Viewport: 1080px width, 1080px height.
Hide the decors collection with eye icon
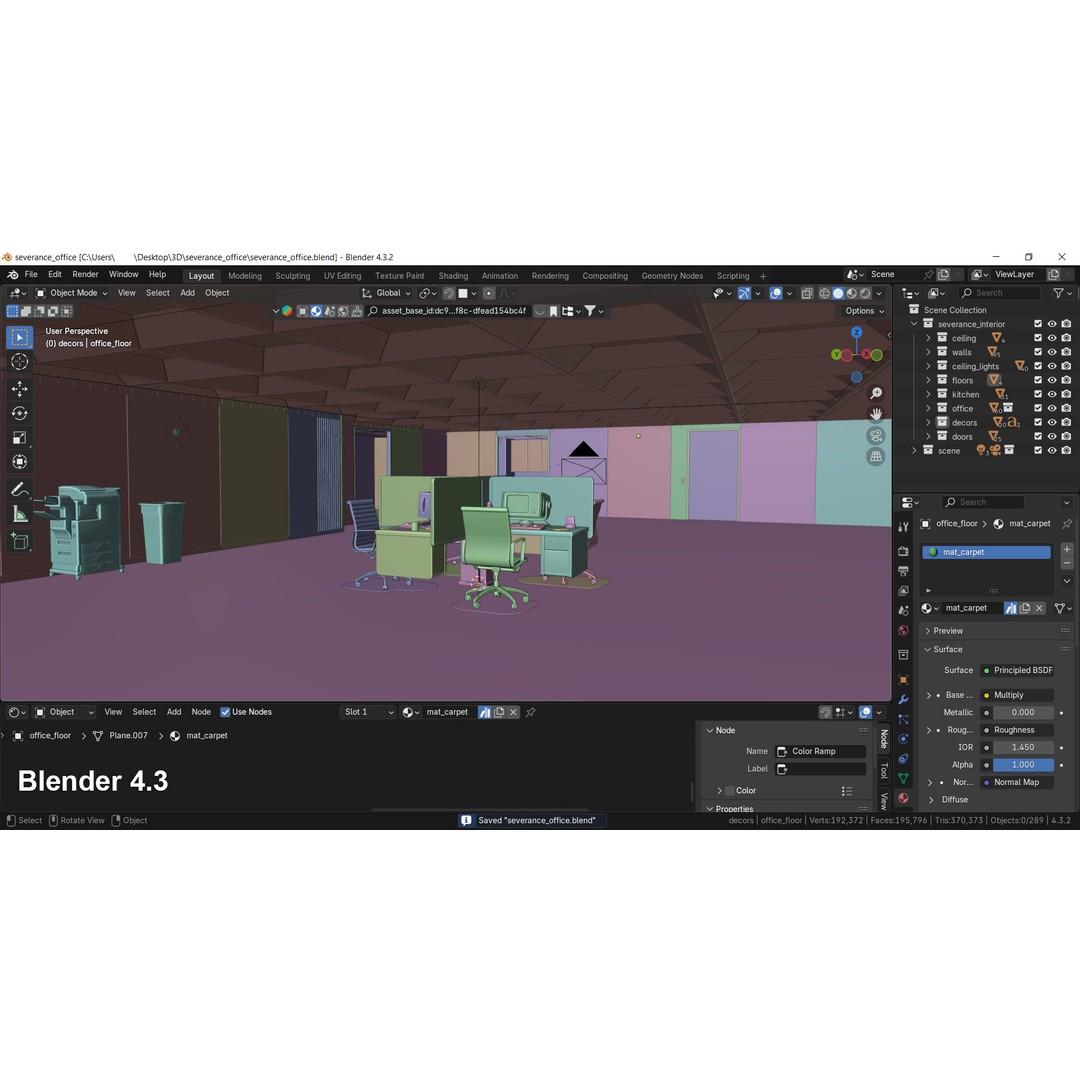click(x=1052, y=422)
